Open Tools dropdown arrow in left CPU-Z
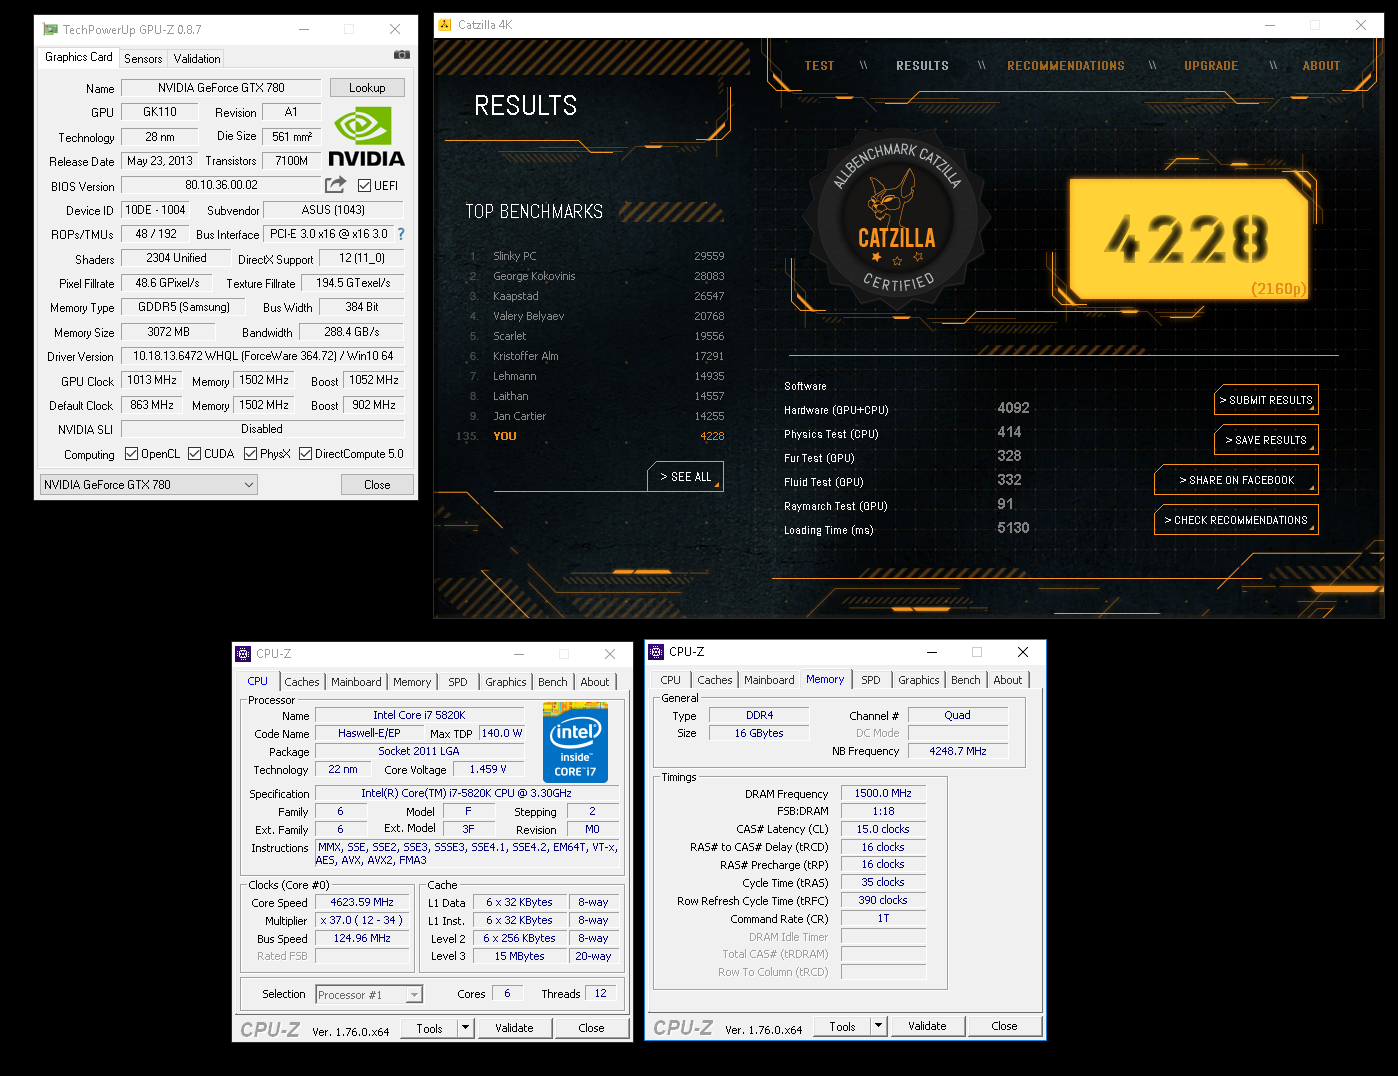 pyautogui.click(x=465, y=1028)
